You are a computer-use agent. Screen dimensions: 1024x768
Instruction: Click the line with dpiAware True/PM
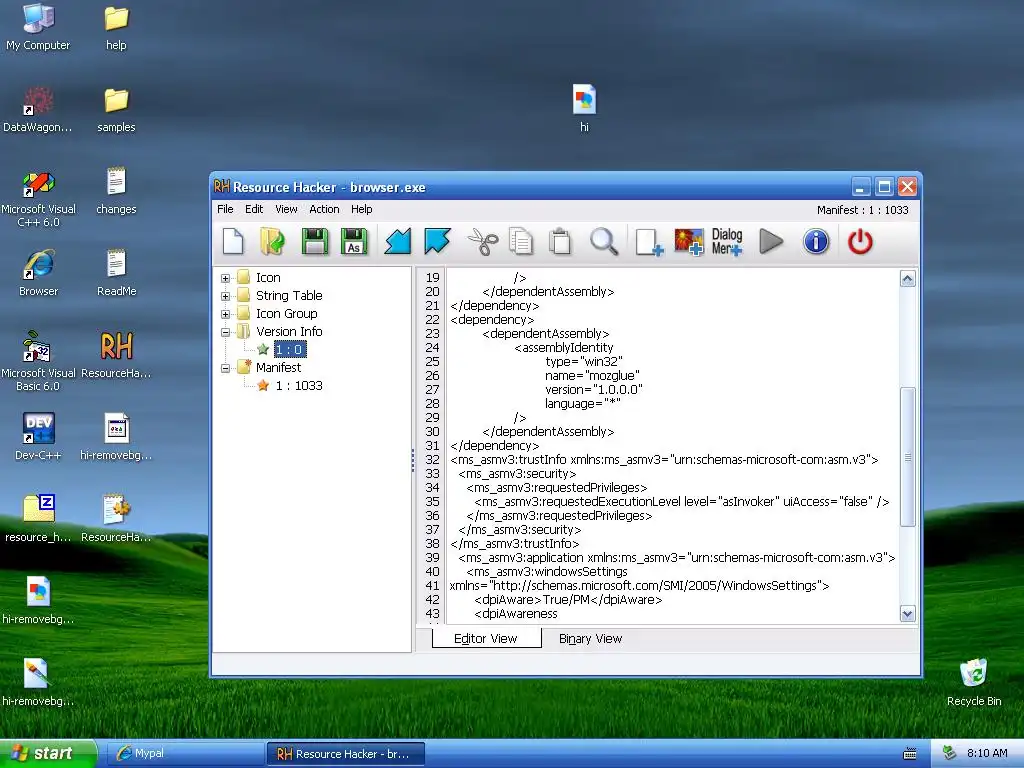click(568, 600)
